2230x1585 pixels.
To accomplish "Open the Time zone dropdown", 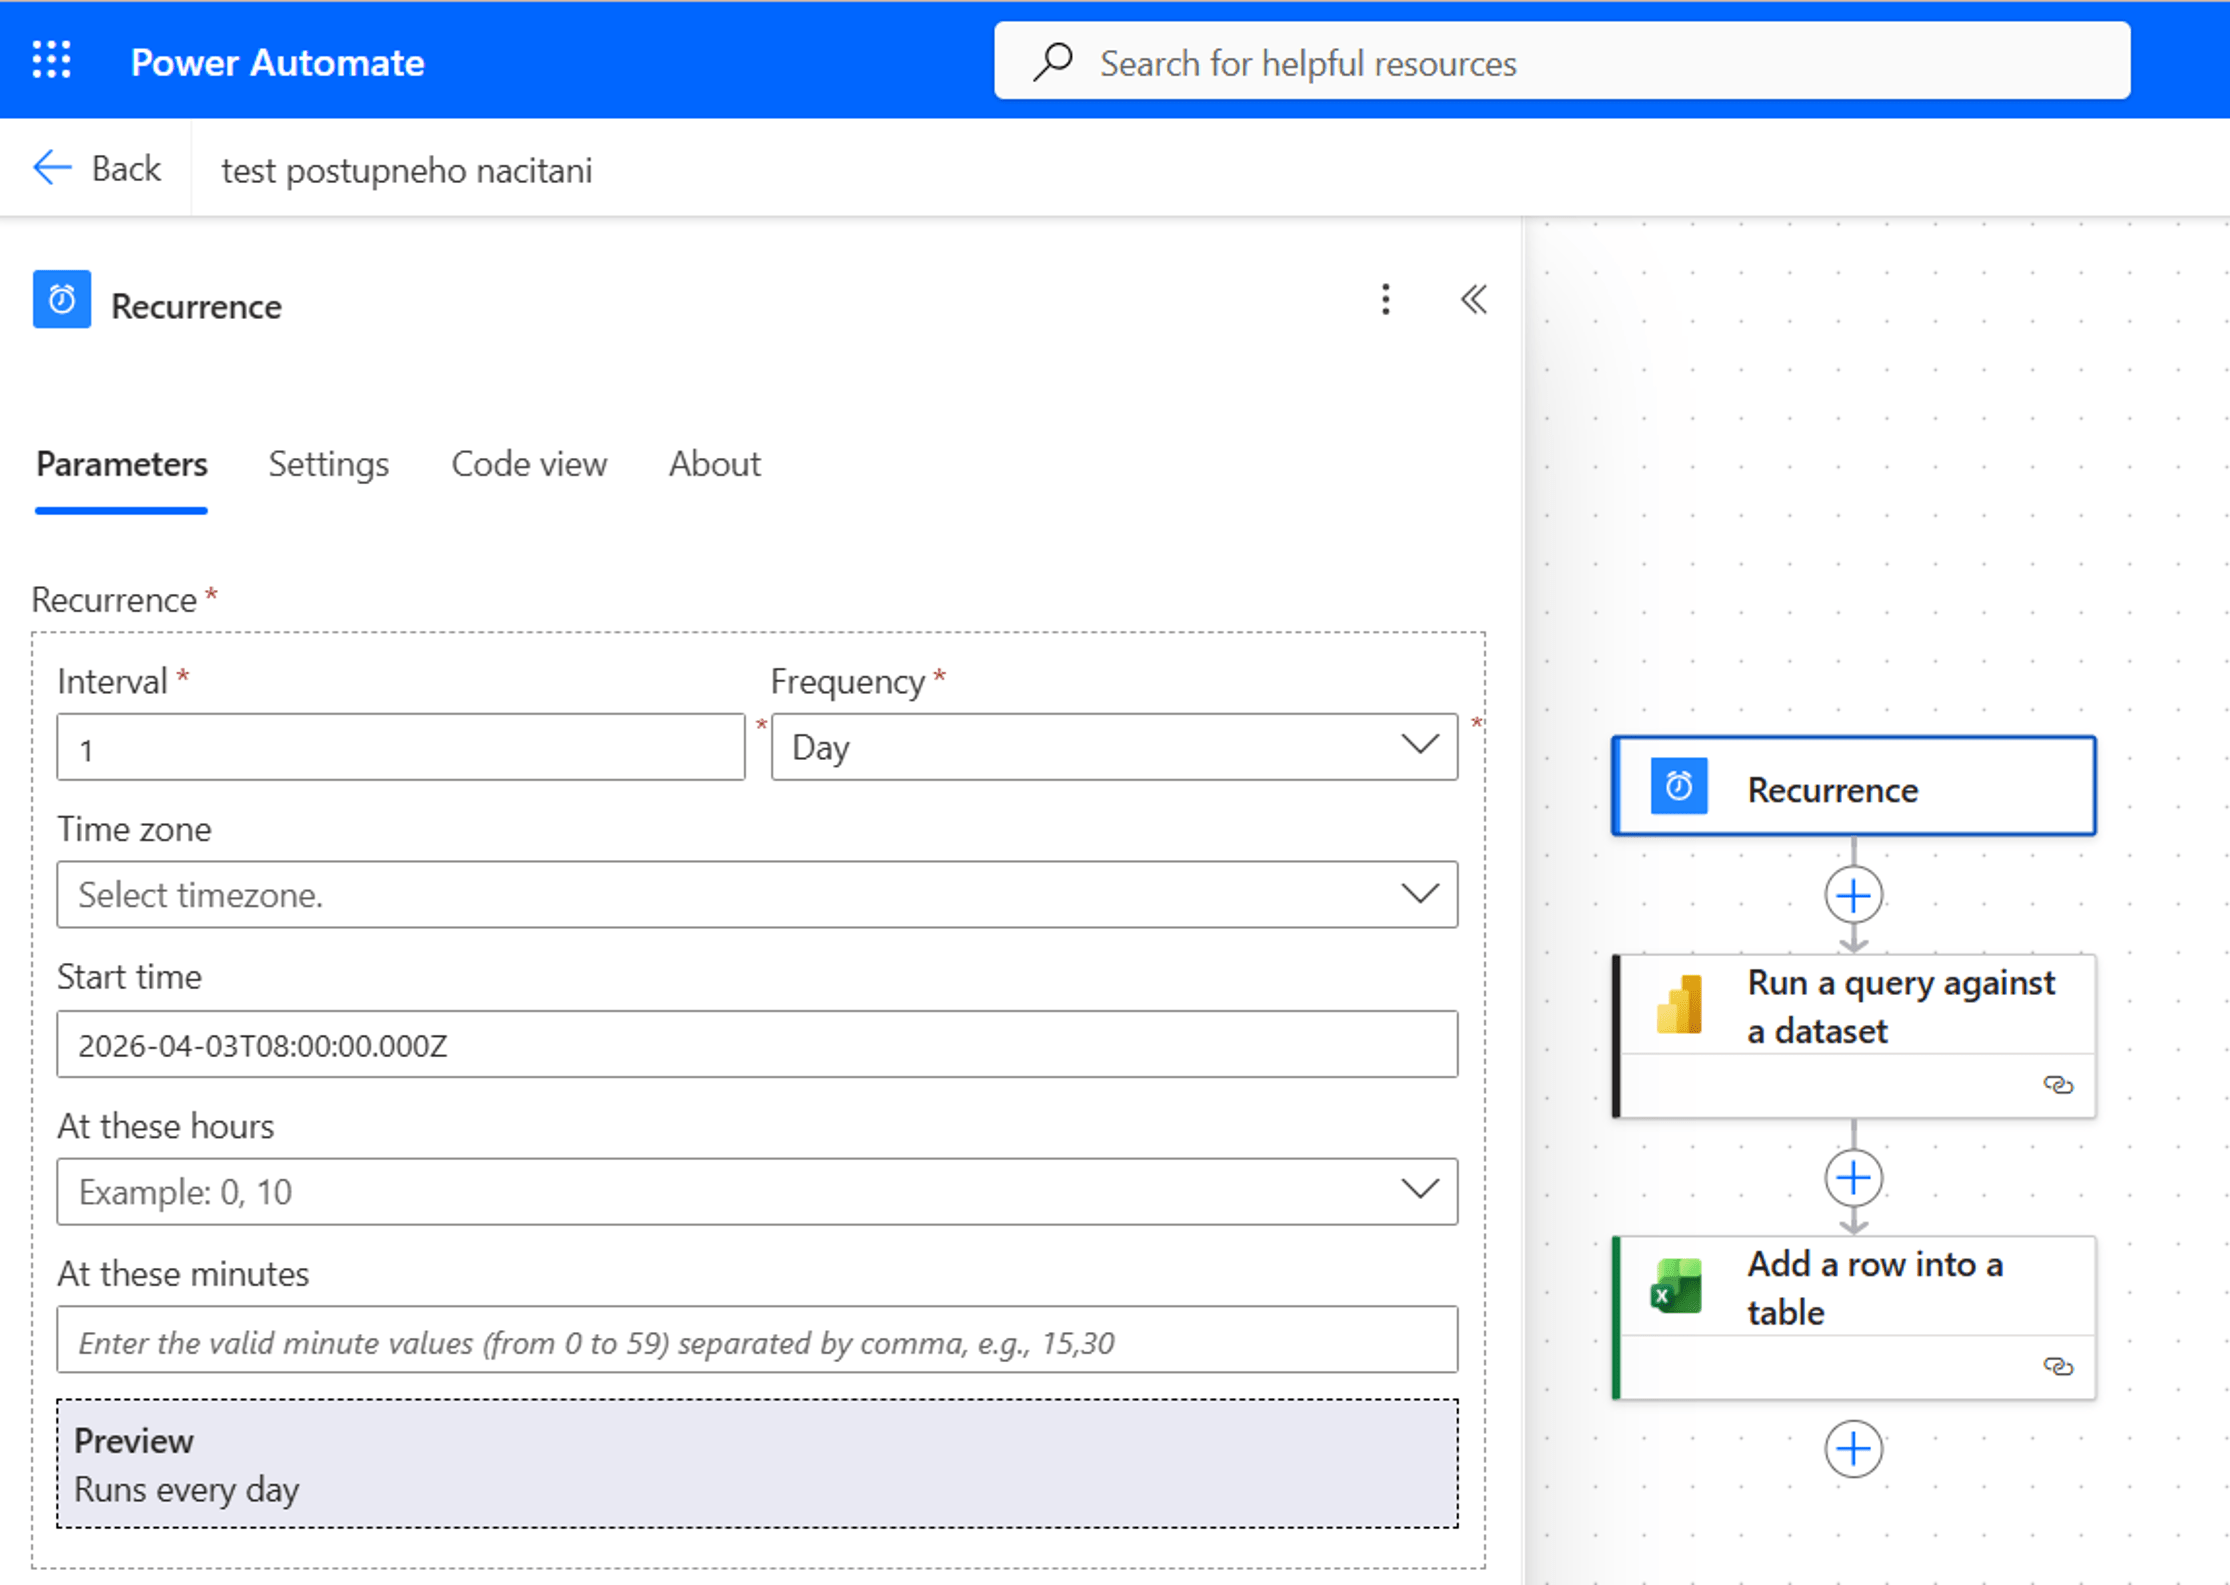I will pyautogui.click(x=756, y=895).
